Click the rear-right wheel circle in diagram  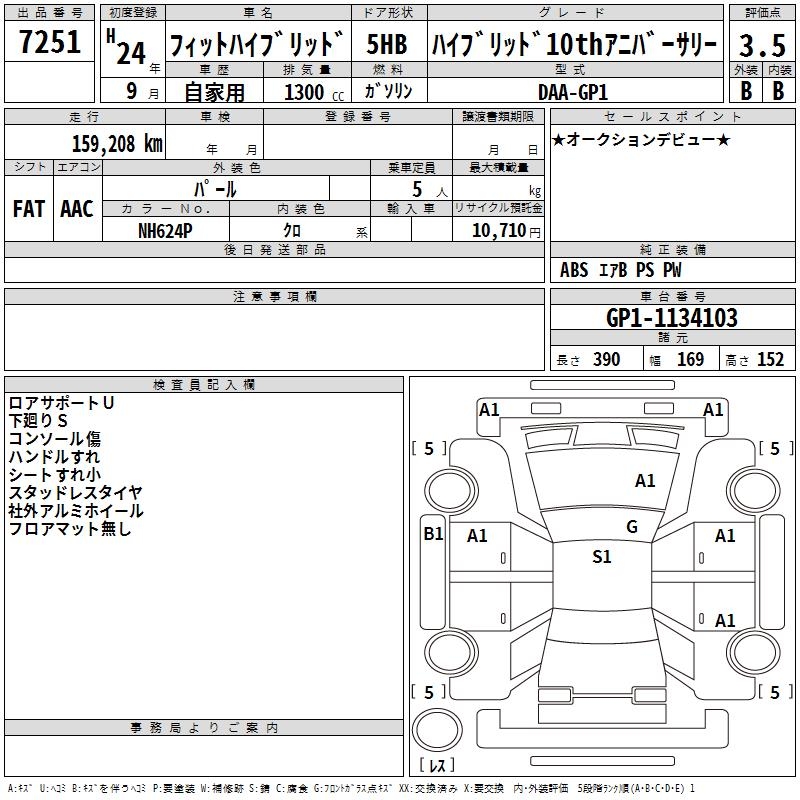pyautogui.click(x=754, y=653)
